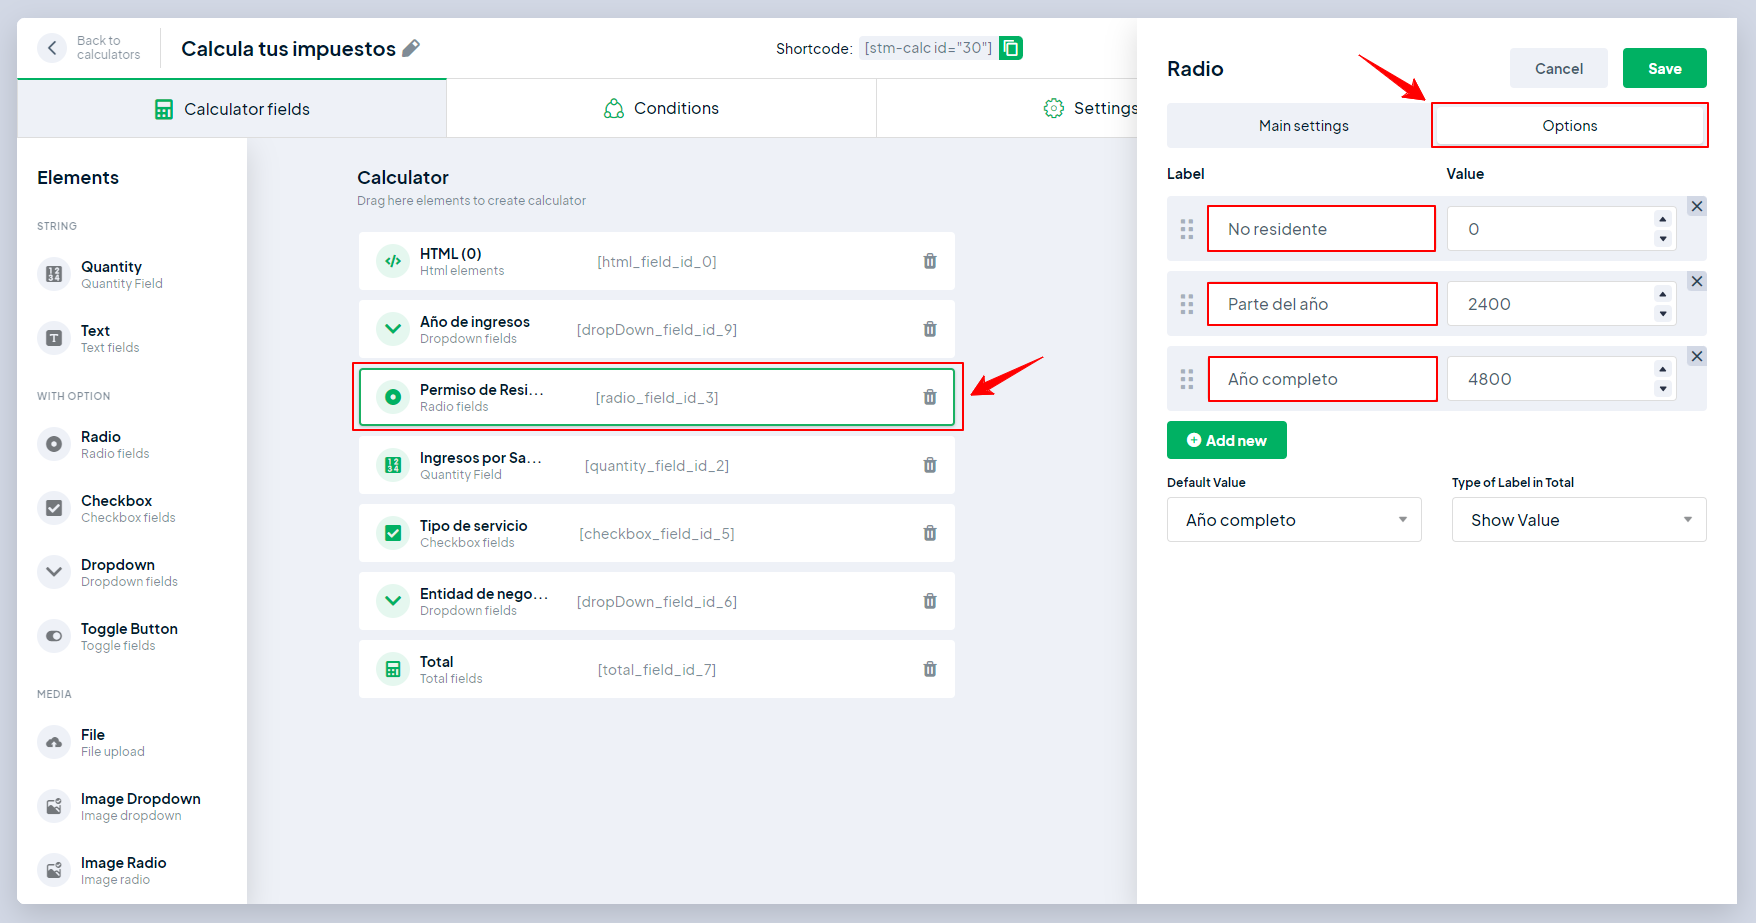1756x923 pixels.
Task: Decrease value of No residente option
Action: (x=1663, y=238)
